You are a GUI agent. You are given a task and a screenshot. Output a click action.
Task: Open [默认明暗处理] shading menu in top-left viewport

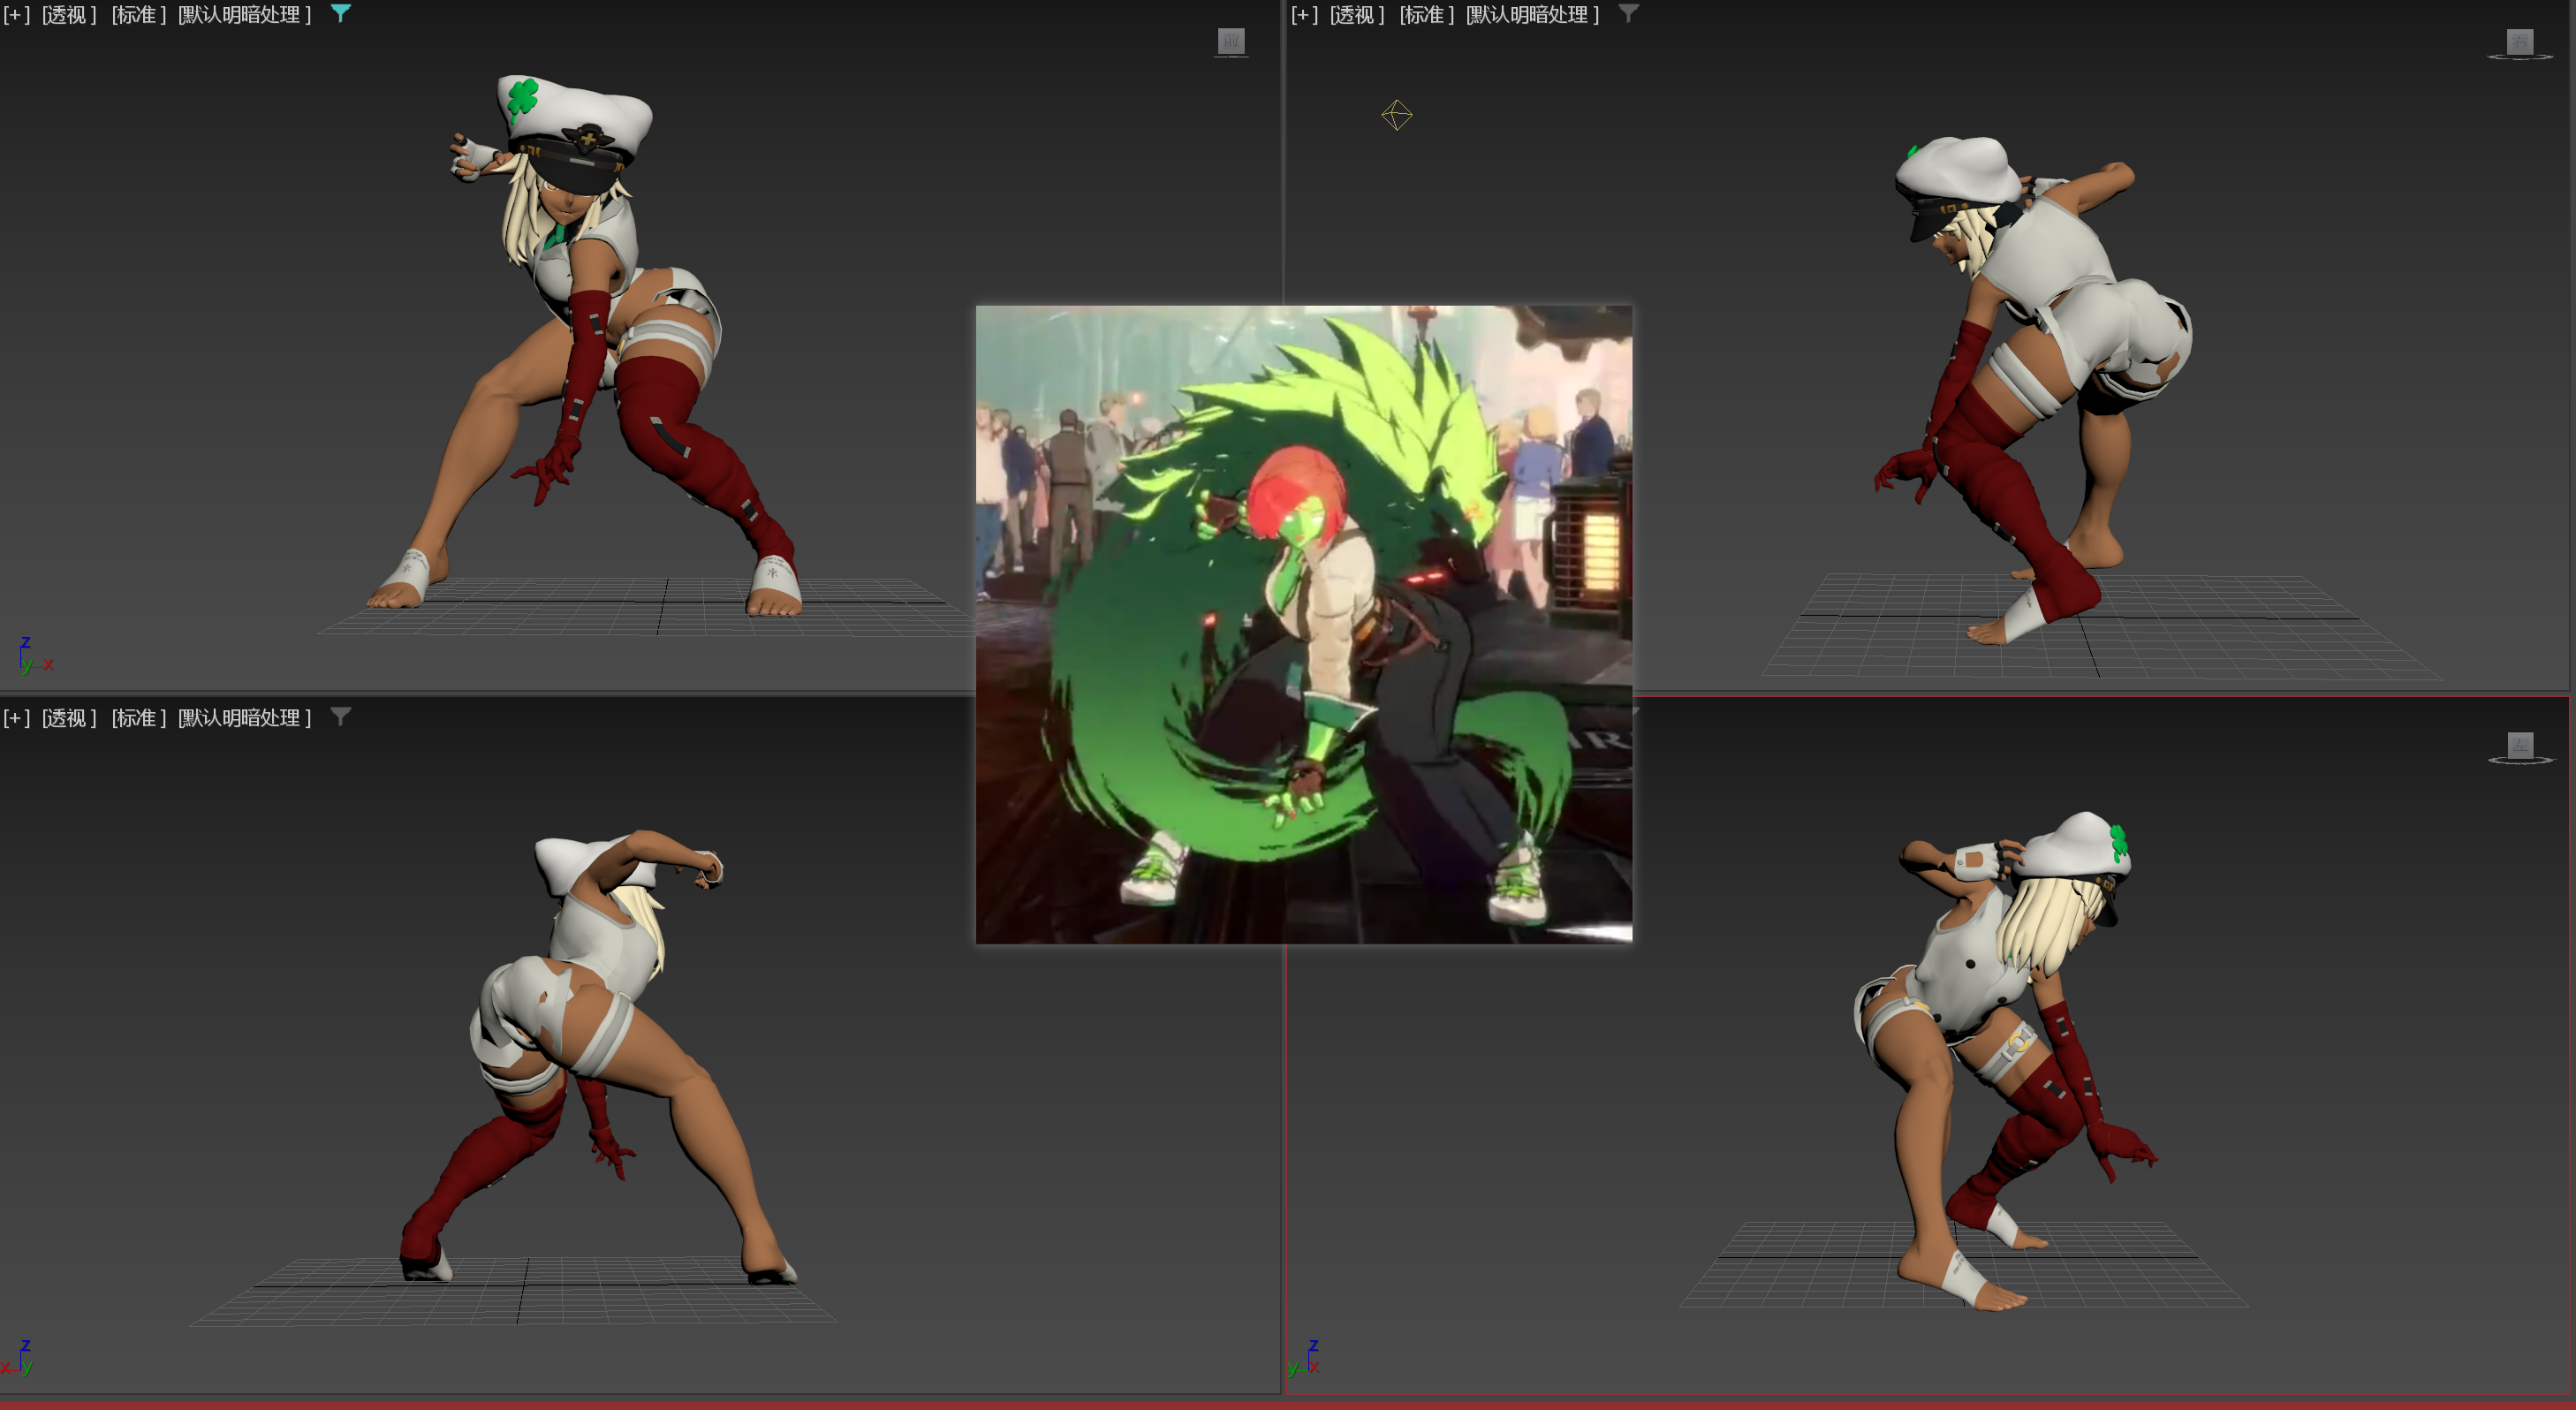click(245, 15)
